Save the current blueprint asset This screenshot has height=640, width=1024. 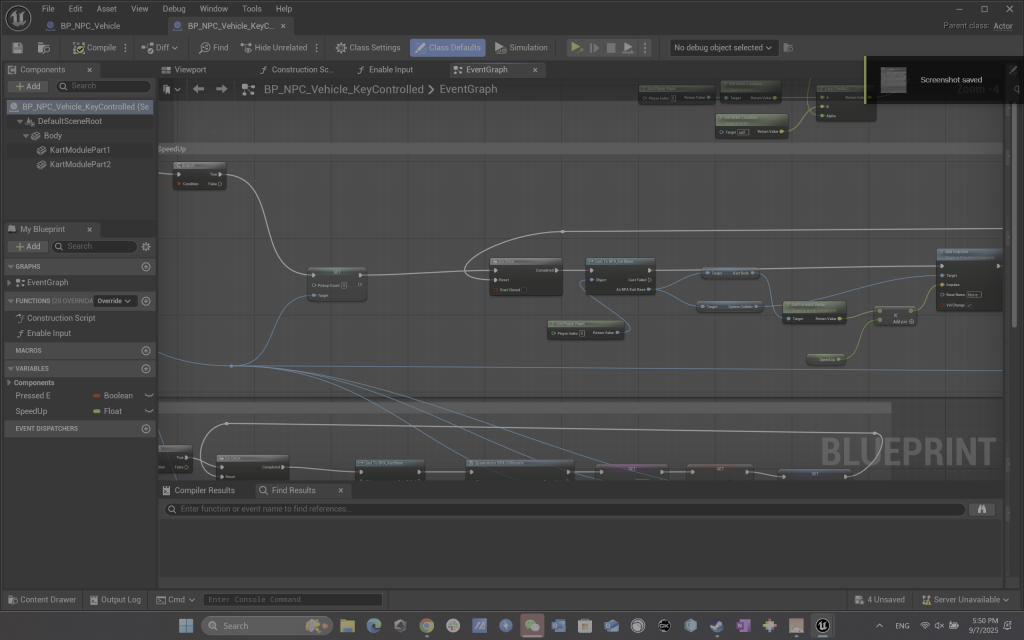tap(18, 47)
